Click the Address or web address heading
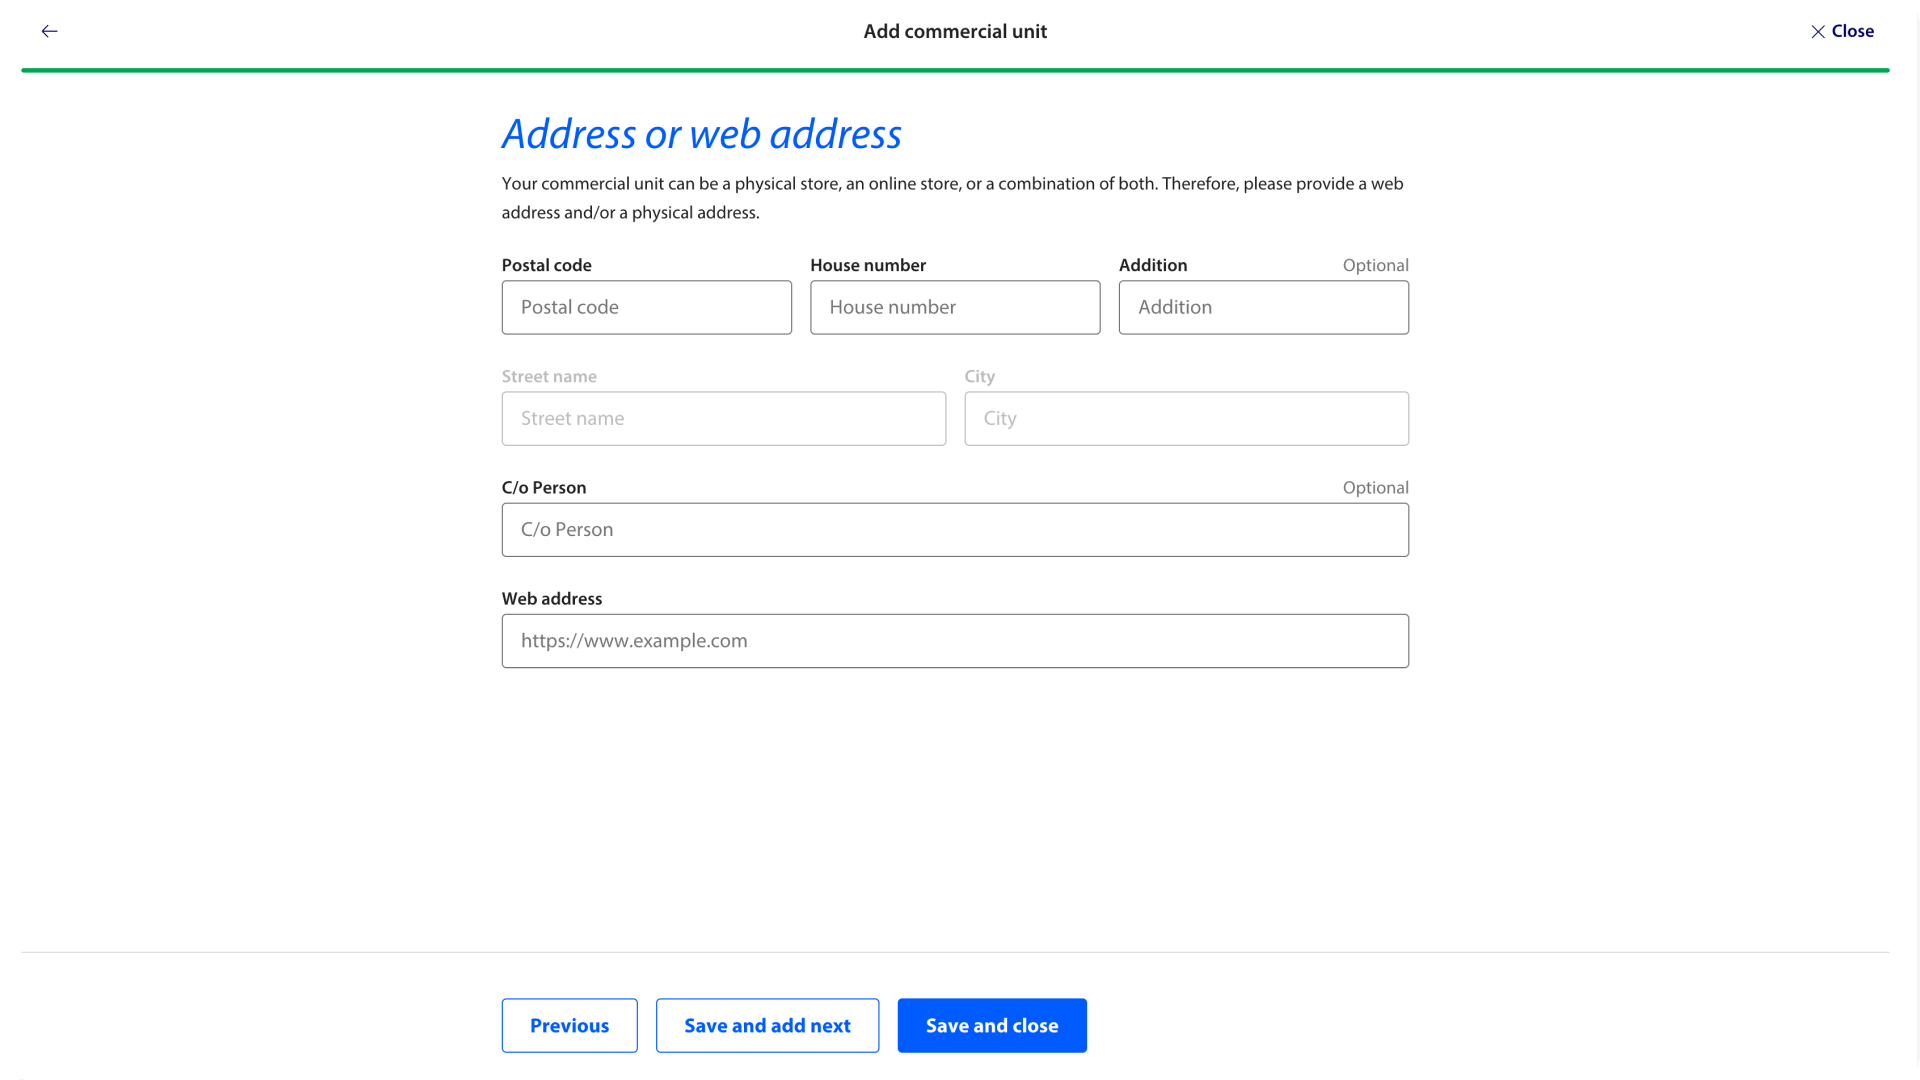1920x1080 pixels. (701, 134)
